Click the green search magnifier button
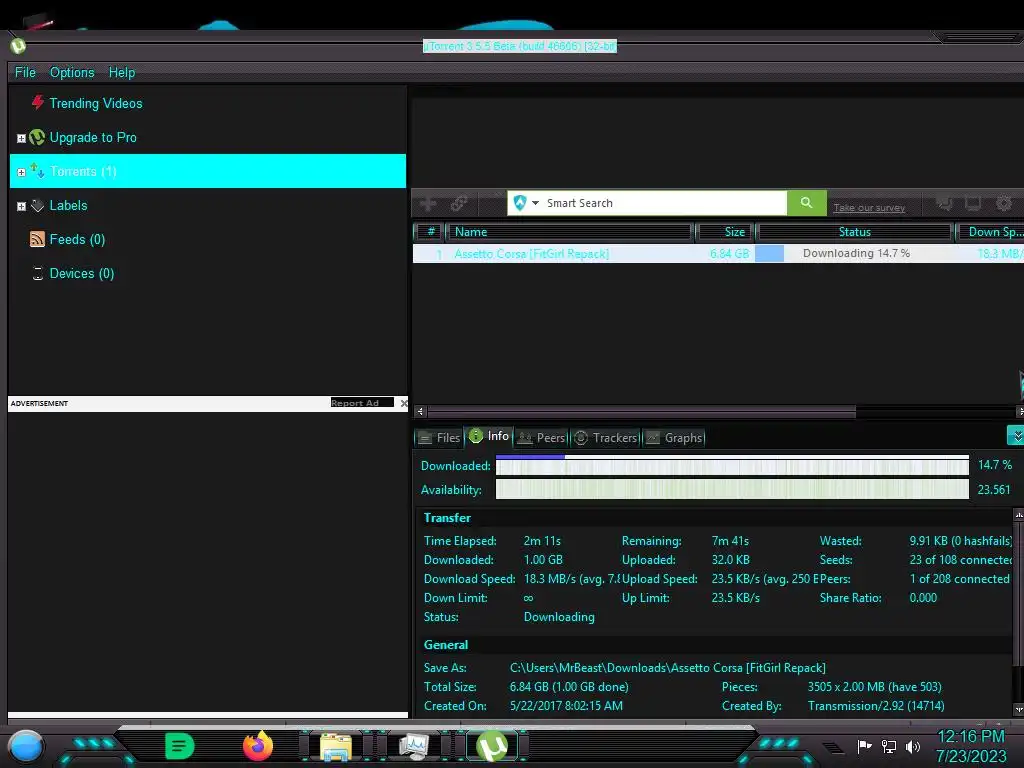Viewport: 1024px width, 768px height. pos(807,203)
